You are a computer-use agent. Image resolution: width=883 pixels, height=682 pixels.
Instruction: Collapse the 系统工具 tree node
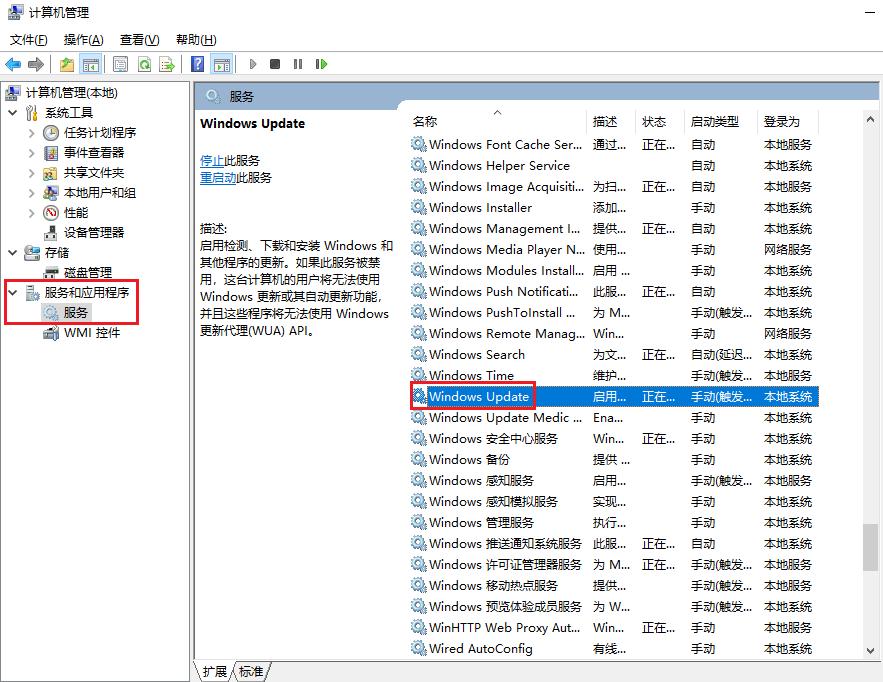pyautogui.click(x=10, y=113)
